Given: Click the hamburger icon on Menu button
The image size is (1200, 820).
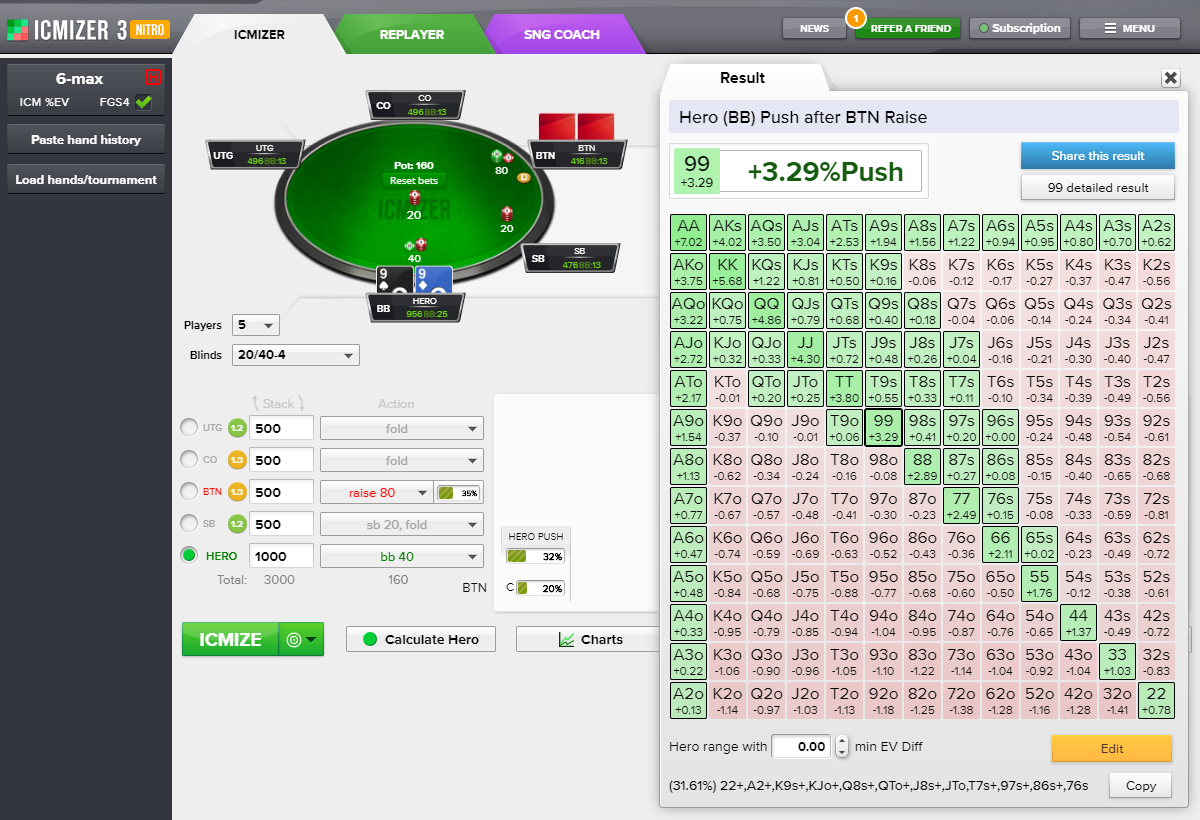Looking at the screenshot, I should click(1110, 29).
